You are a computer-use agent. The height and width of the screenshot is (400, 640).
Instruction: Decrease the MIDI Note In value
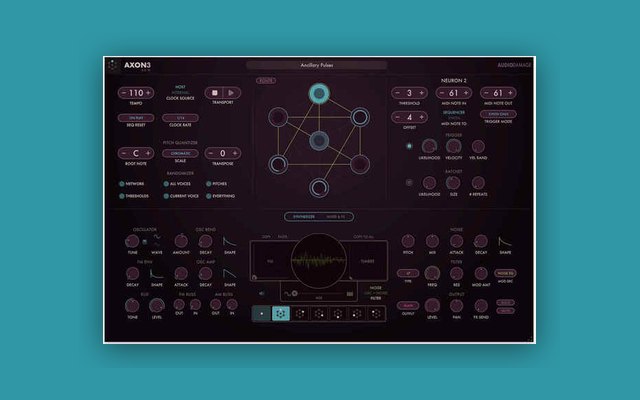(x=442, y=93)
